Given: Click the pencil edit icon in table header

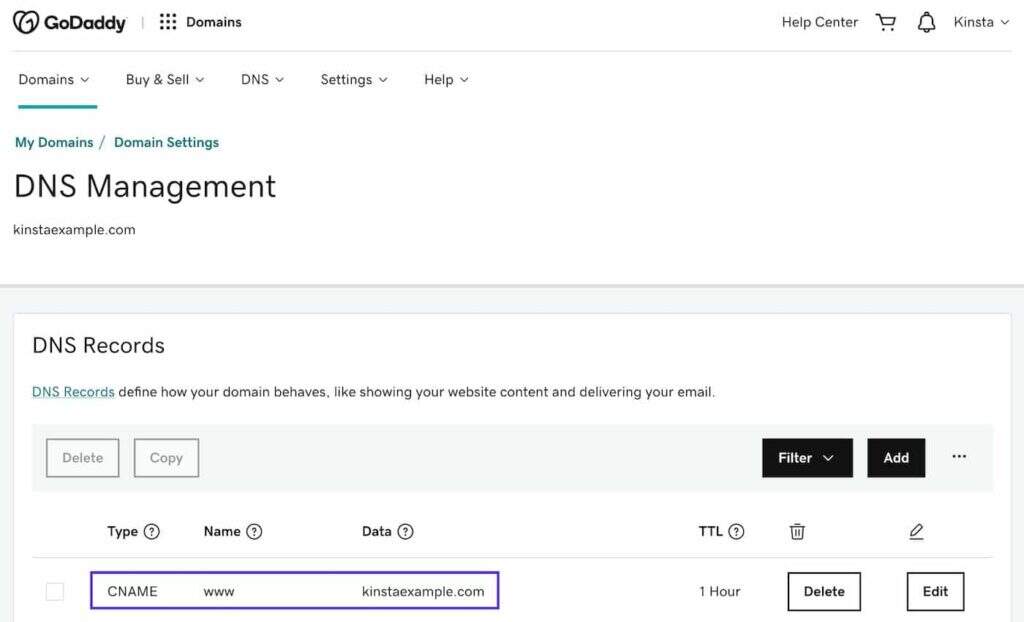Looking at the screenshot, I should pyautogui.click(x=916, y=532).
